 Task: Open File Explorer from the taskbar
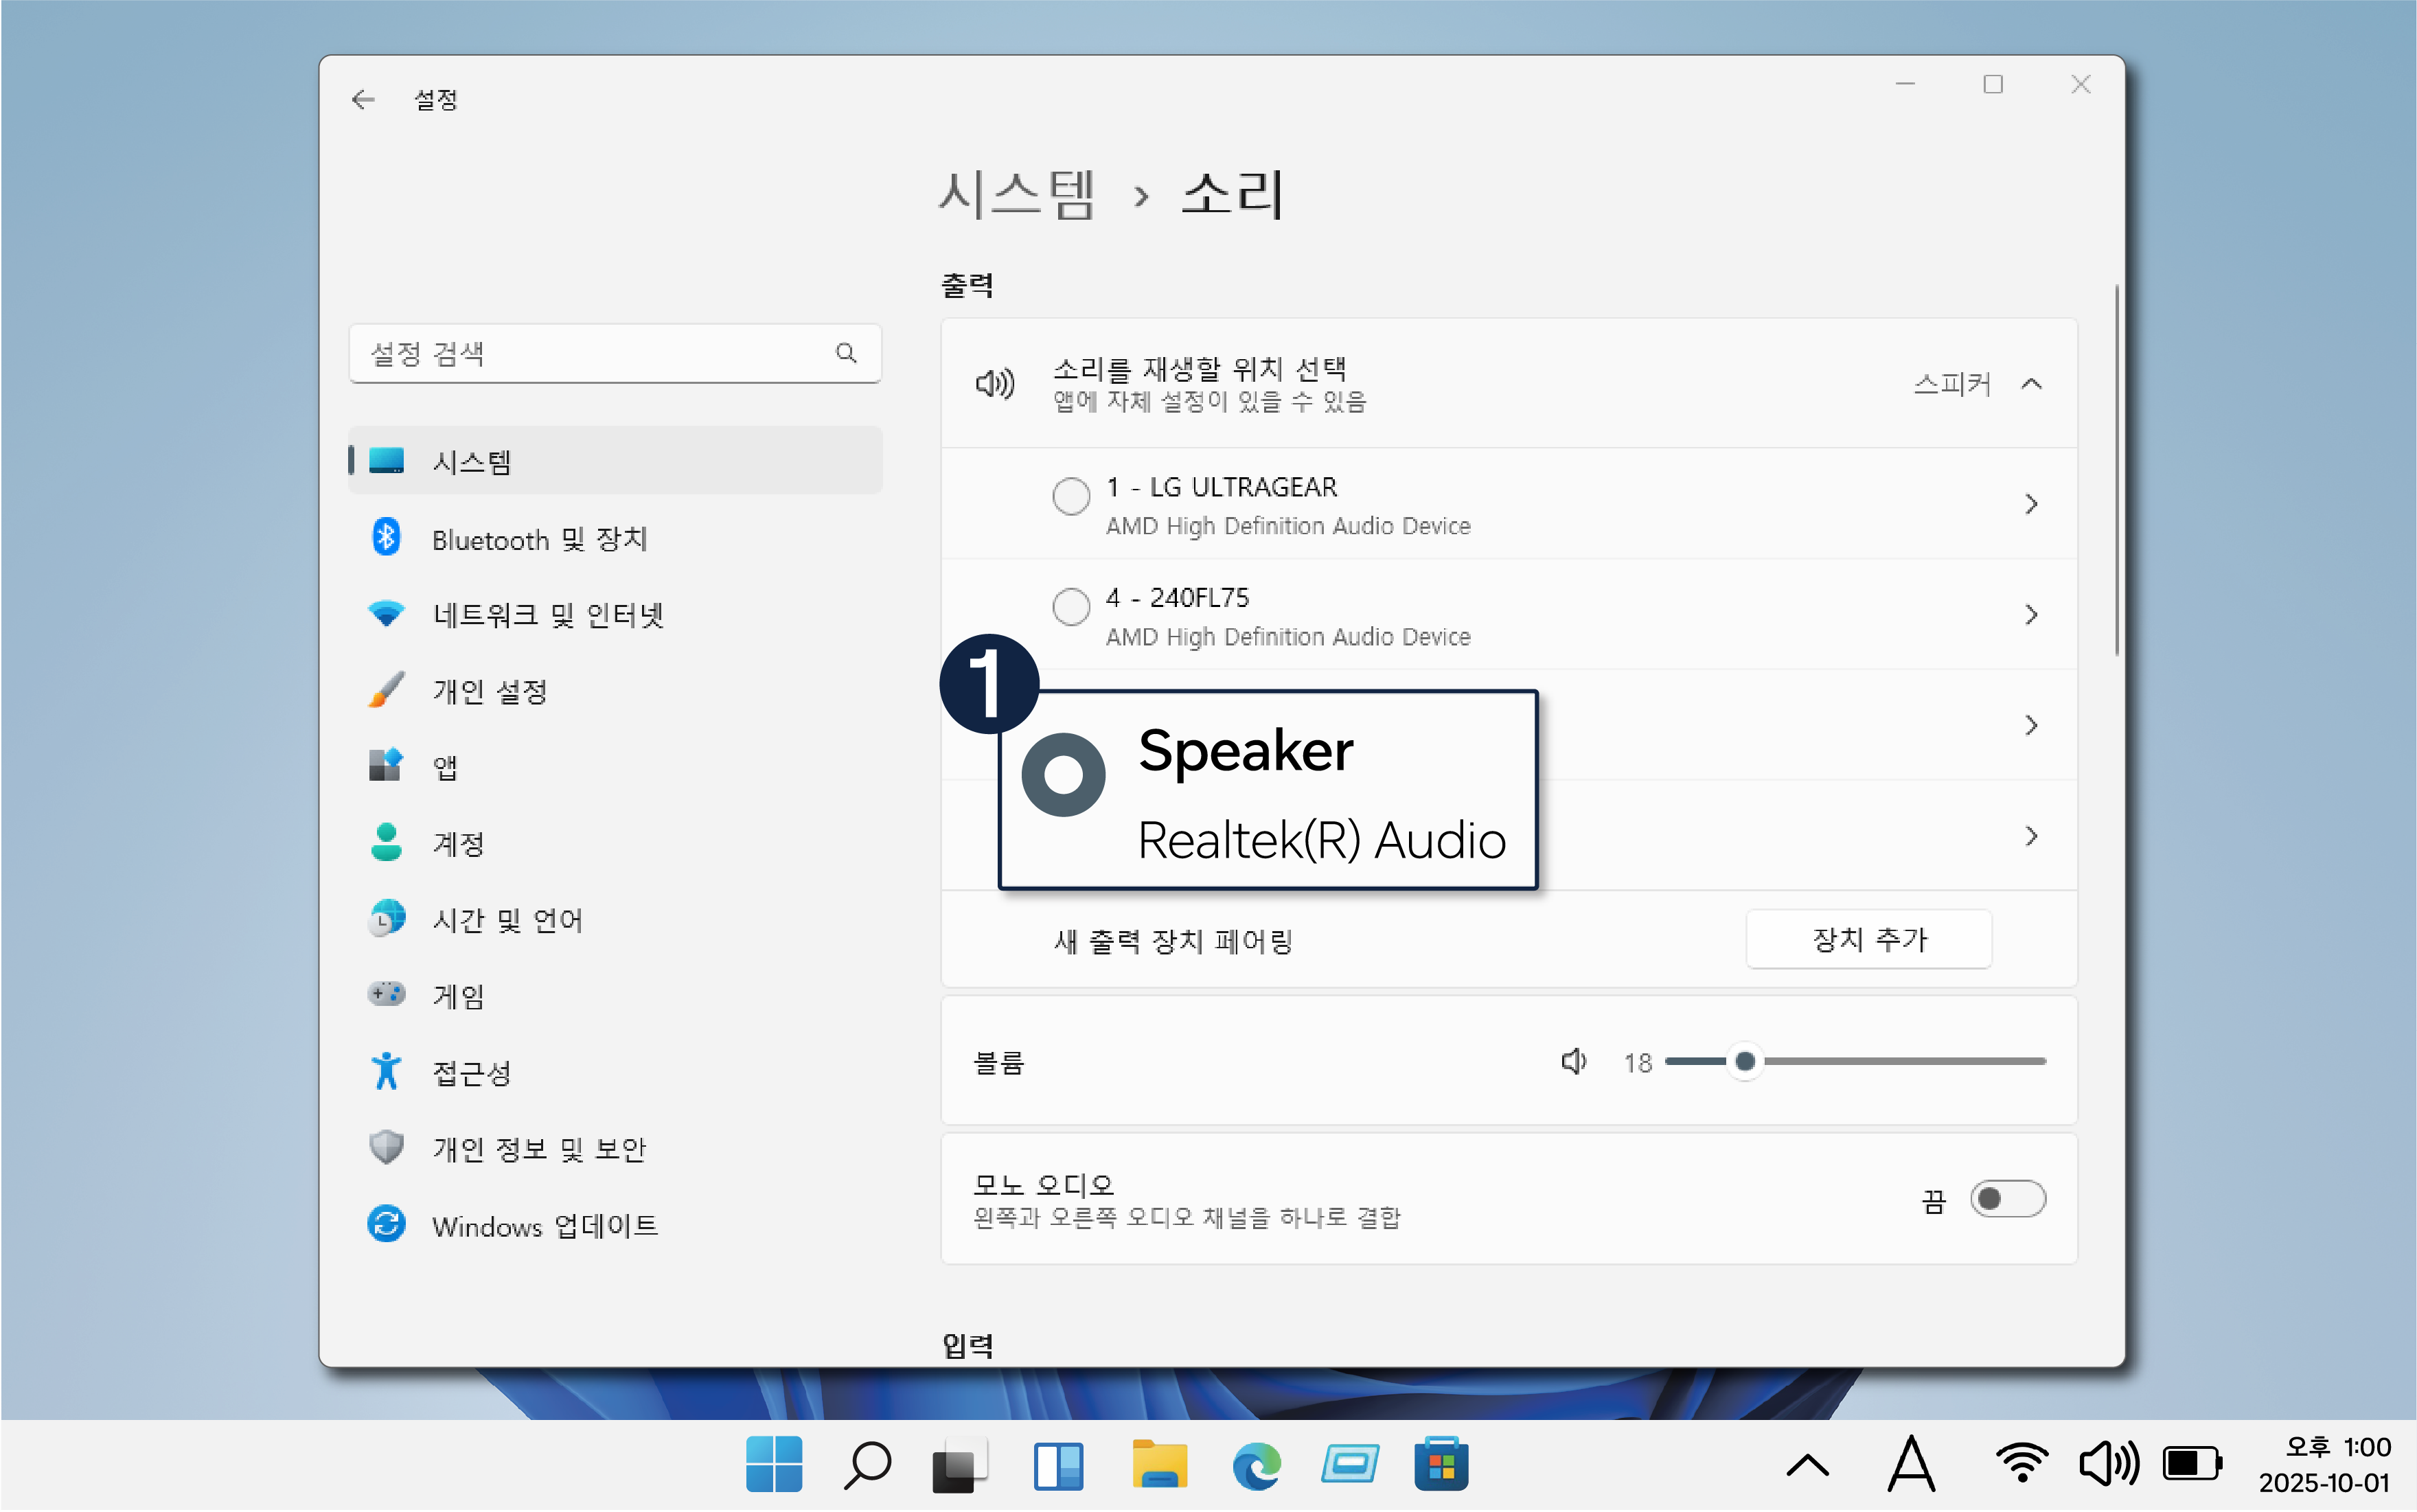click(1158, 1466)
